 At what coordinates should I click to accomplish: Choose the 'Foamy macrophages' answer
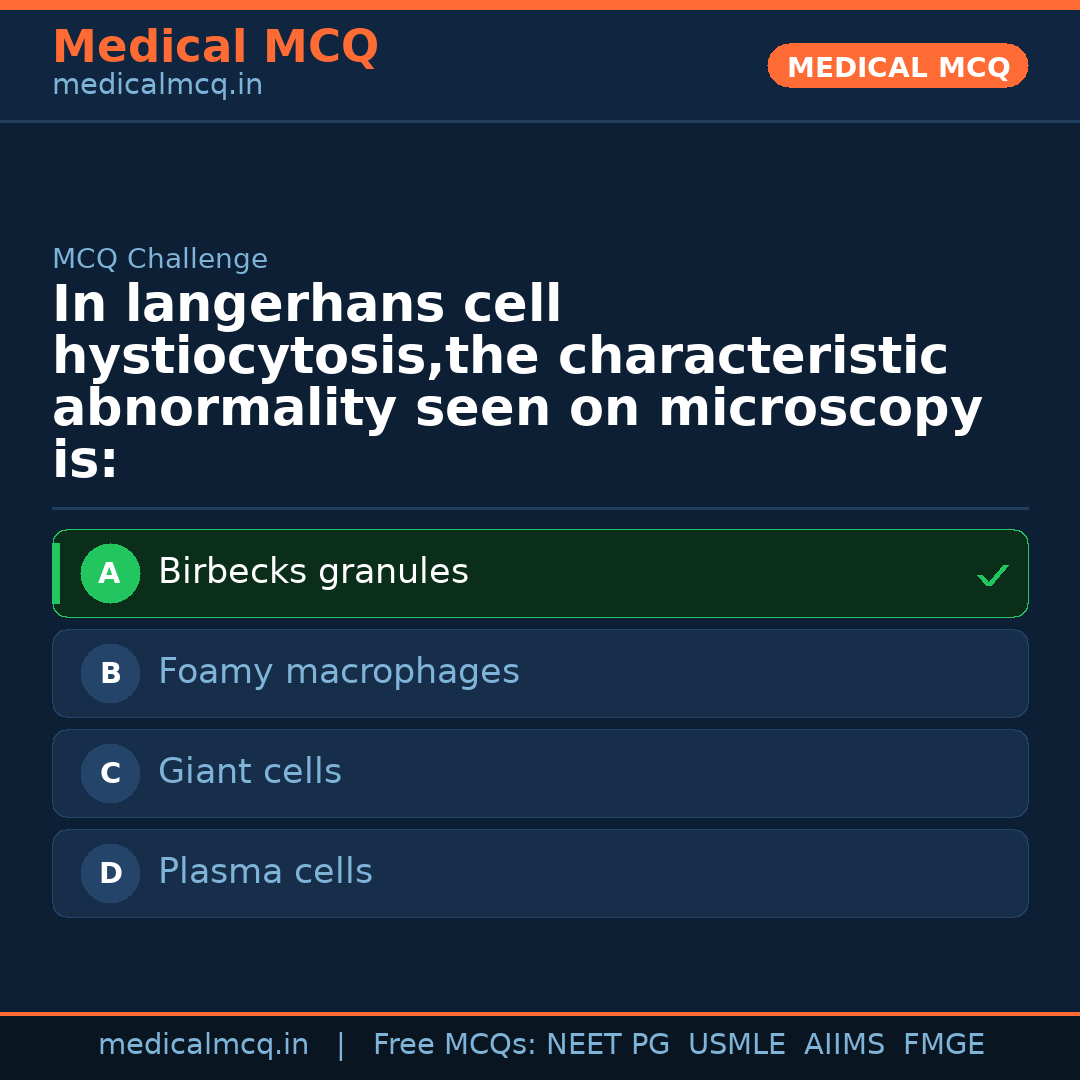[x=338, y=672]
